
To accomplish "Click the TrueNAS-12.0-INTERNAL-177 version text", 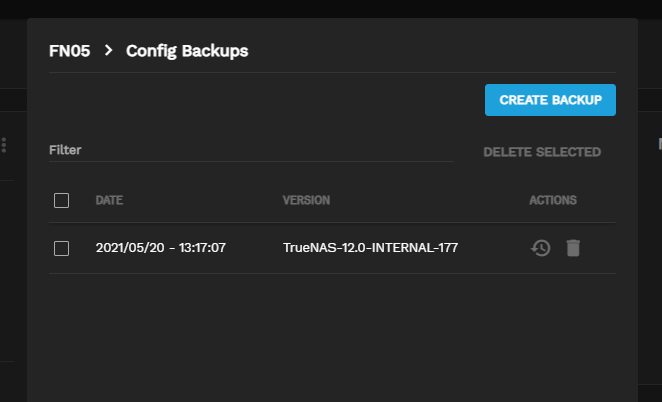I will (370, 248).
